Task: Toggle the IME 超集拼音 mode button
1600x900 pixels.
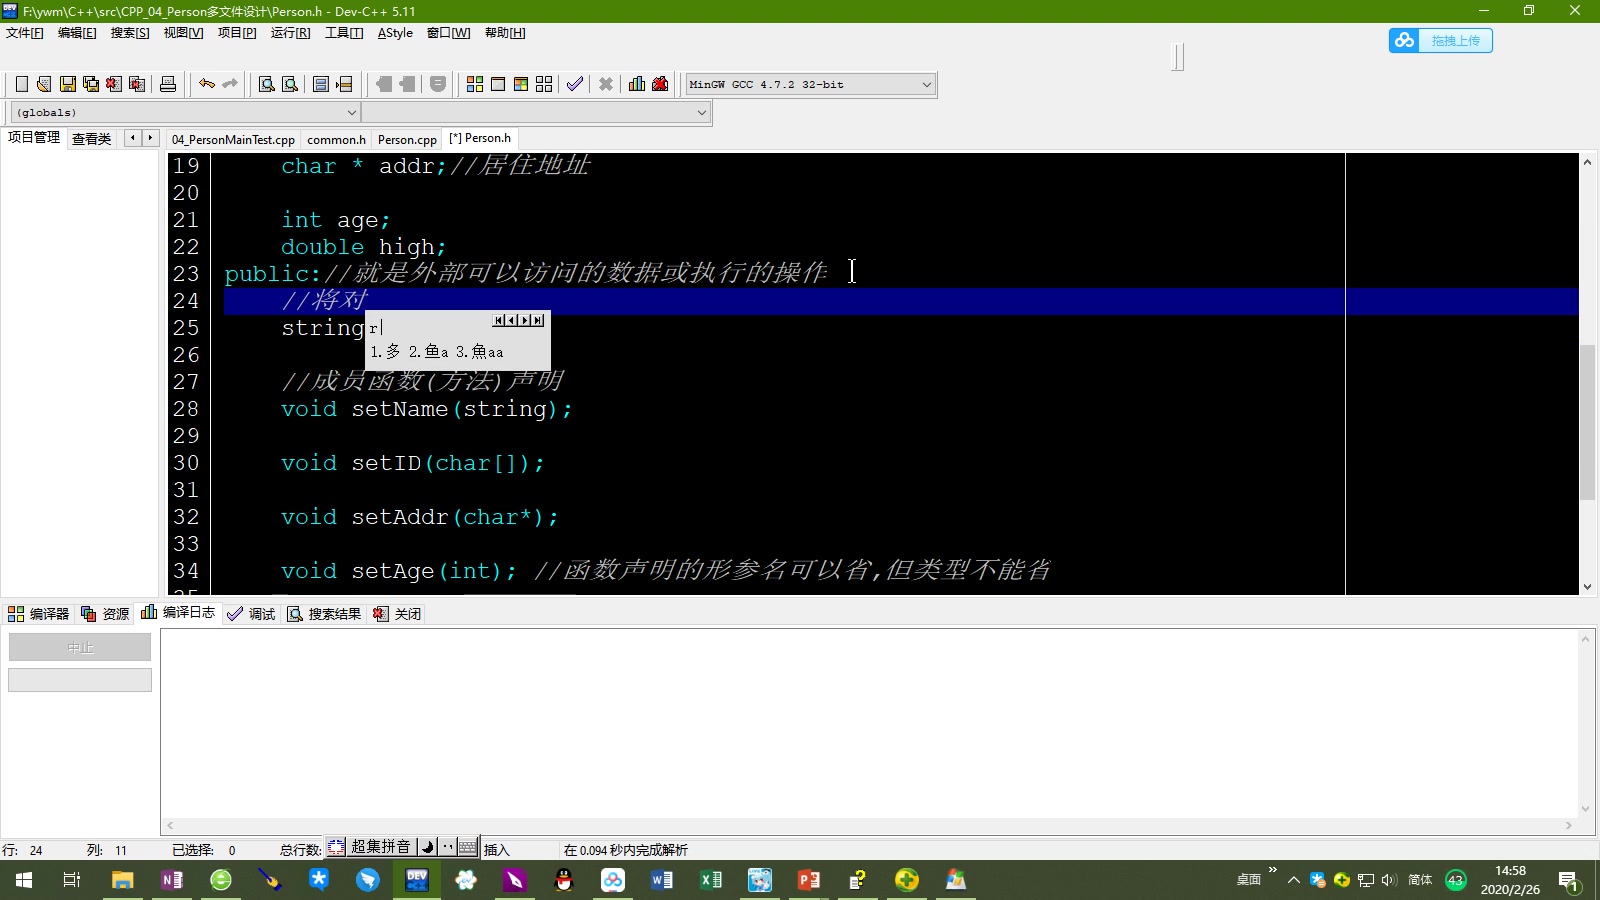Action: pyautogui.click(x=380, y=847)
